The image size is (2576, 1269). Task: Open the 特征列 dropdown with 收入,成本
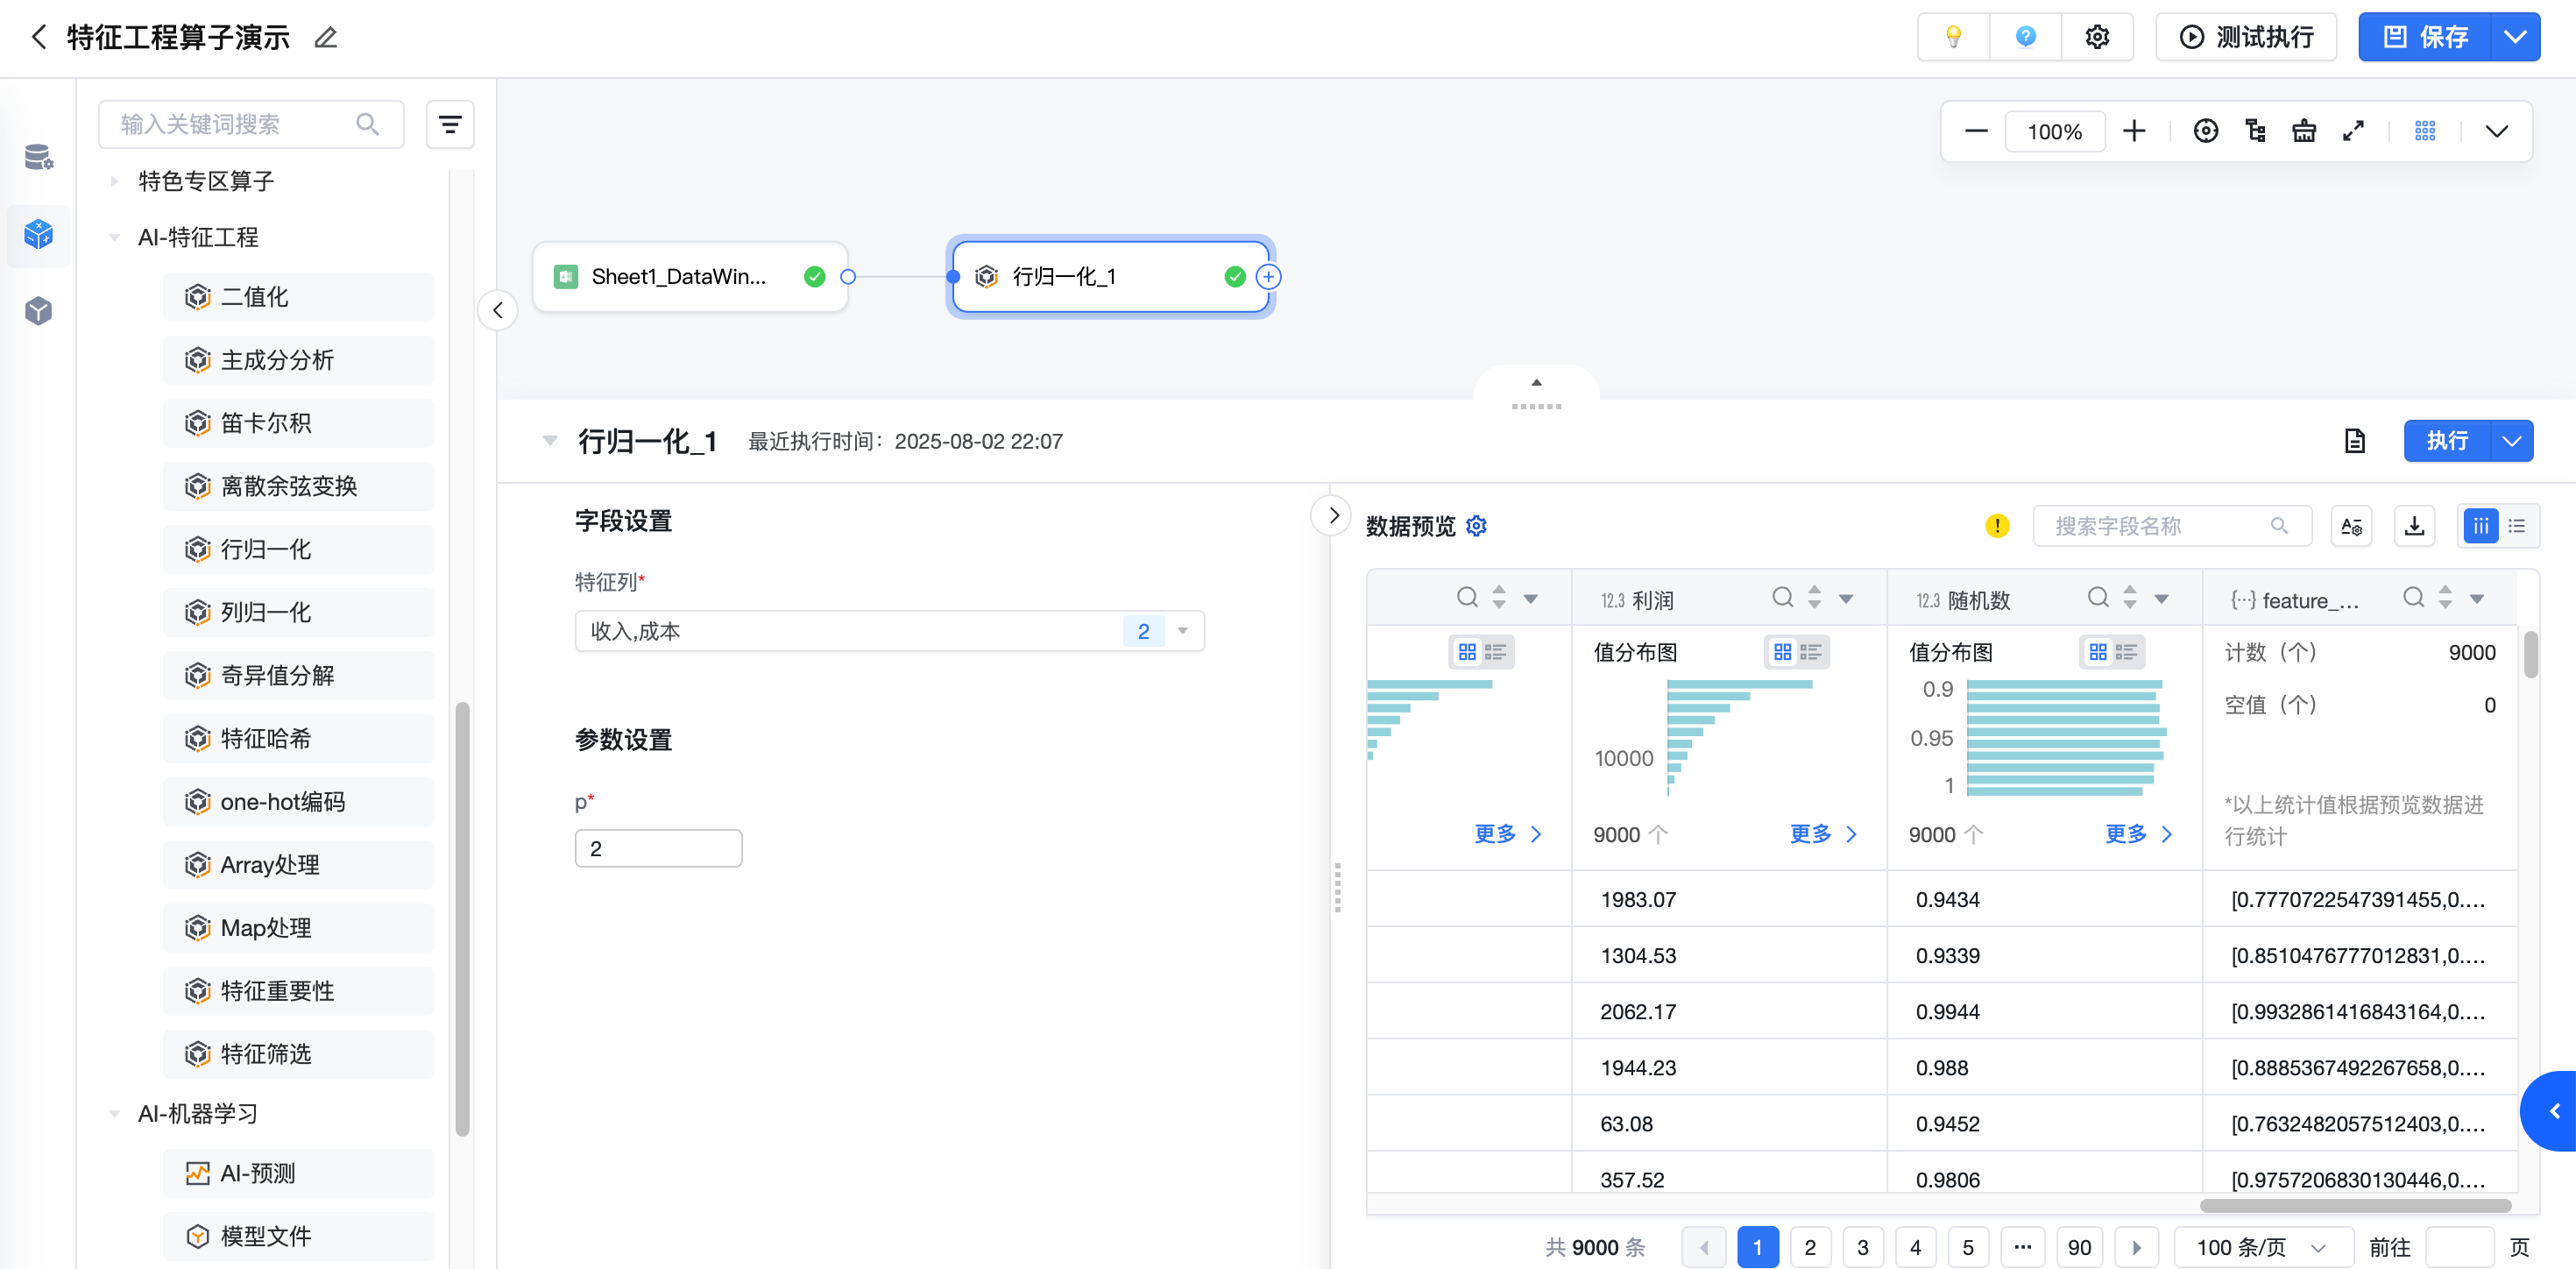pyautogui.click(x=889, y=631)
